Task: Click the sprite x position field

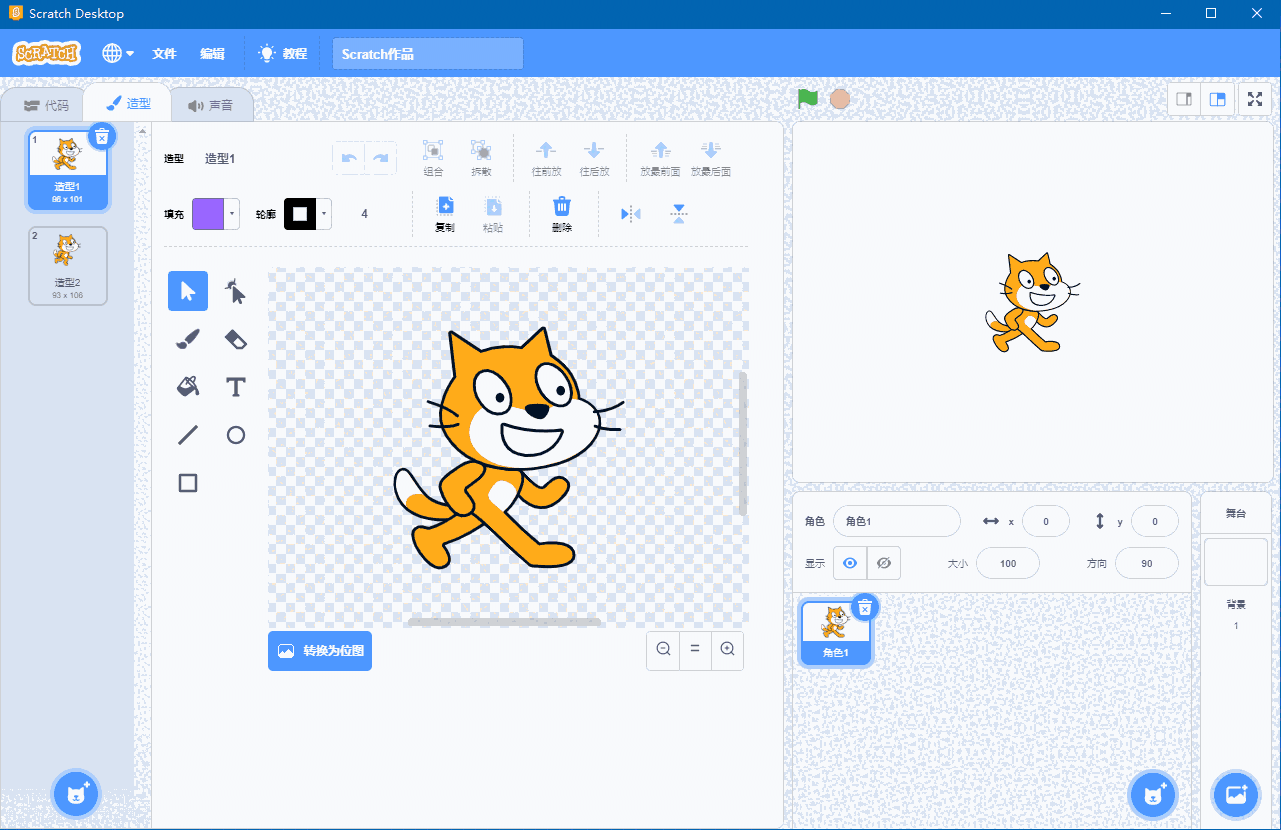Action: coord(1046,521)
